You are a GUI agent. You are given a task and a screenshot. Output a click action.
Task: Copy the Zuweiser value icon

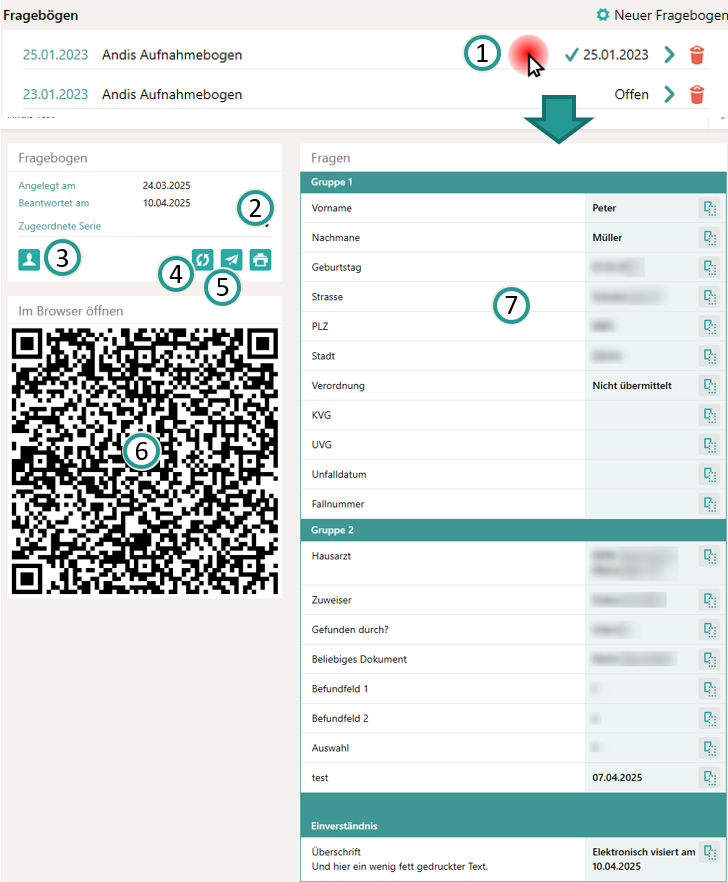pyautogui.click(x=709, y=600)
